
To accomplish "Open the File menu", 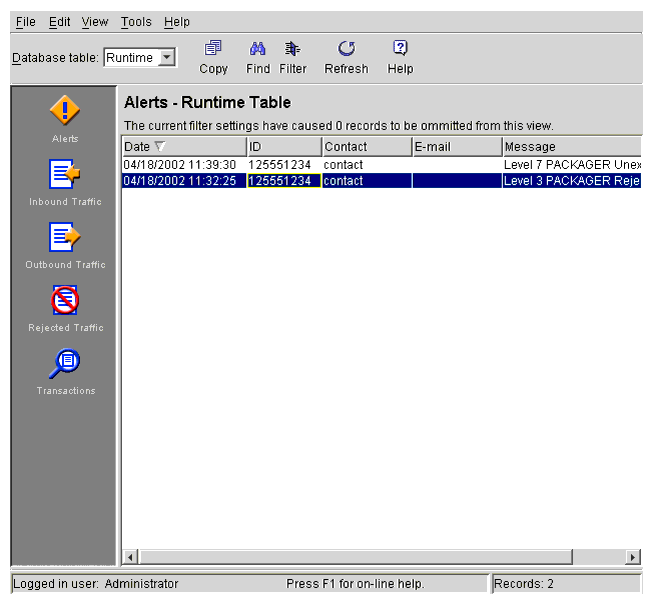I will pos(25,22).
